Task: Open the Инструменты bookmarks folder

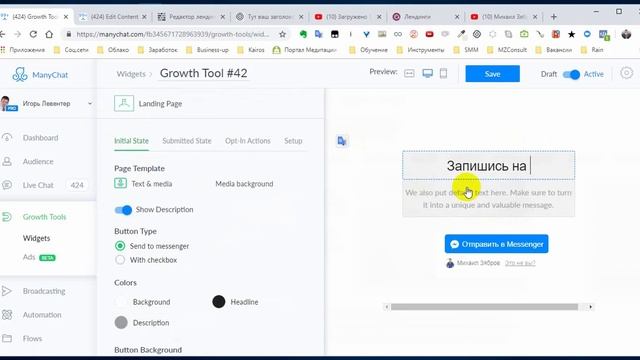Action: click(x=420, y=50)
